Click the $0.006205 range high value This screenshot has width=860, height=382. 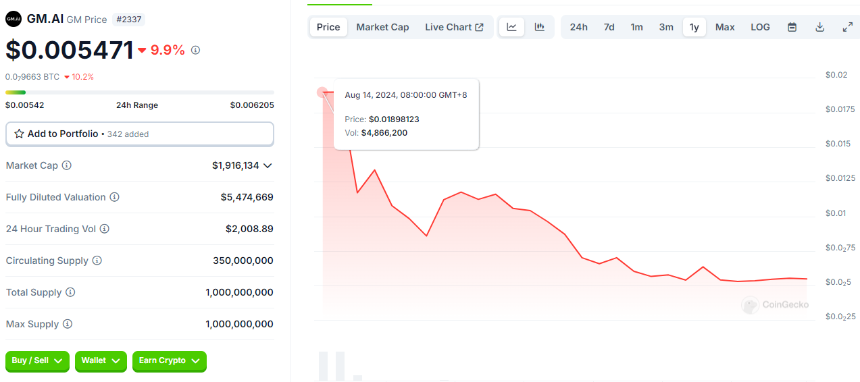pyautogui.click(x=252, y=105)
